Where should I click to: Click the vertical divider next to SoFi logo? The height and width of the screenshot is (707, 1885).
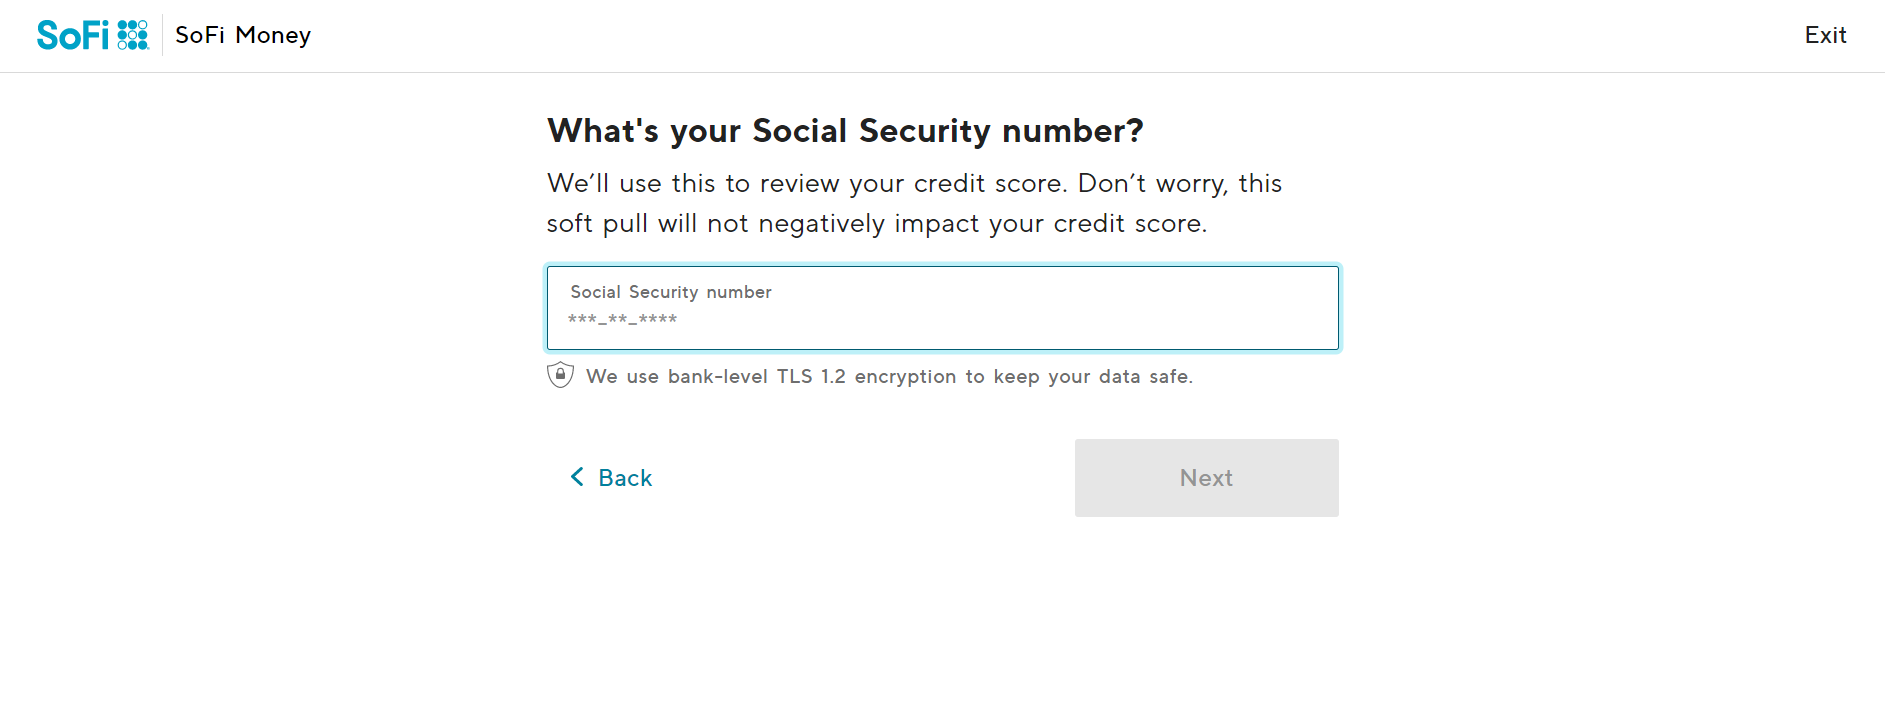coord(162,35)
